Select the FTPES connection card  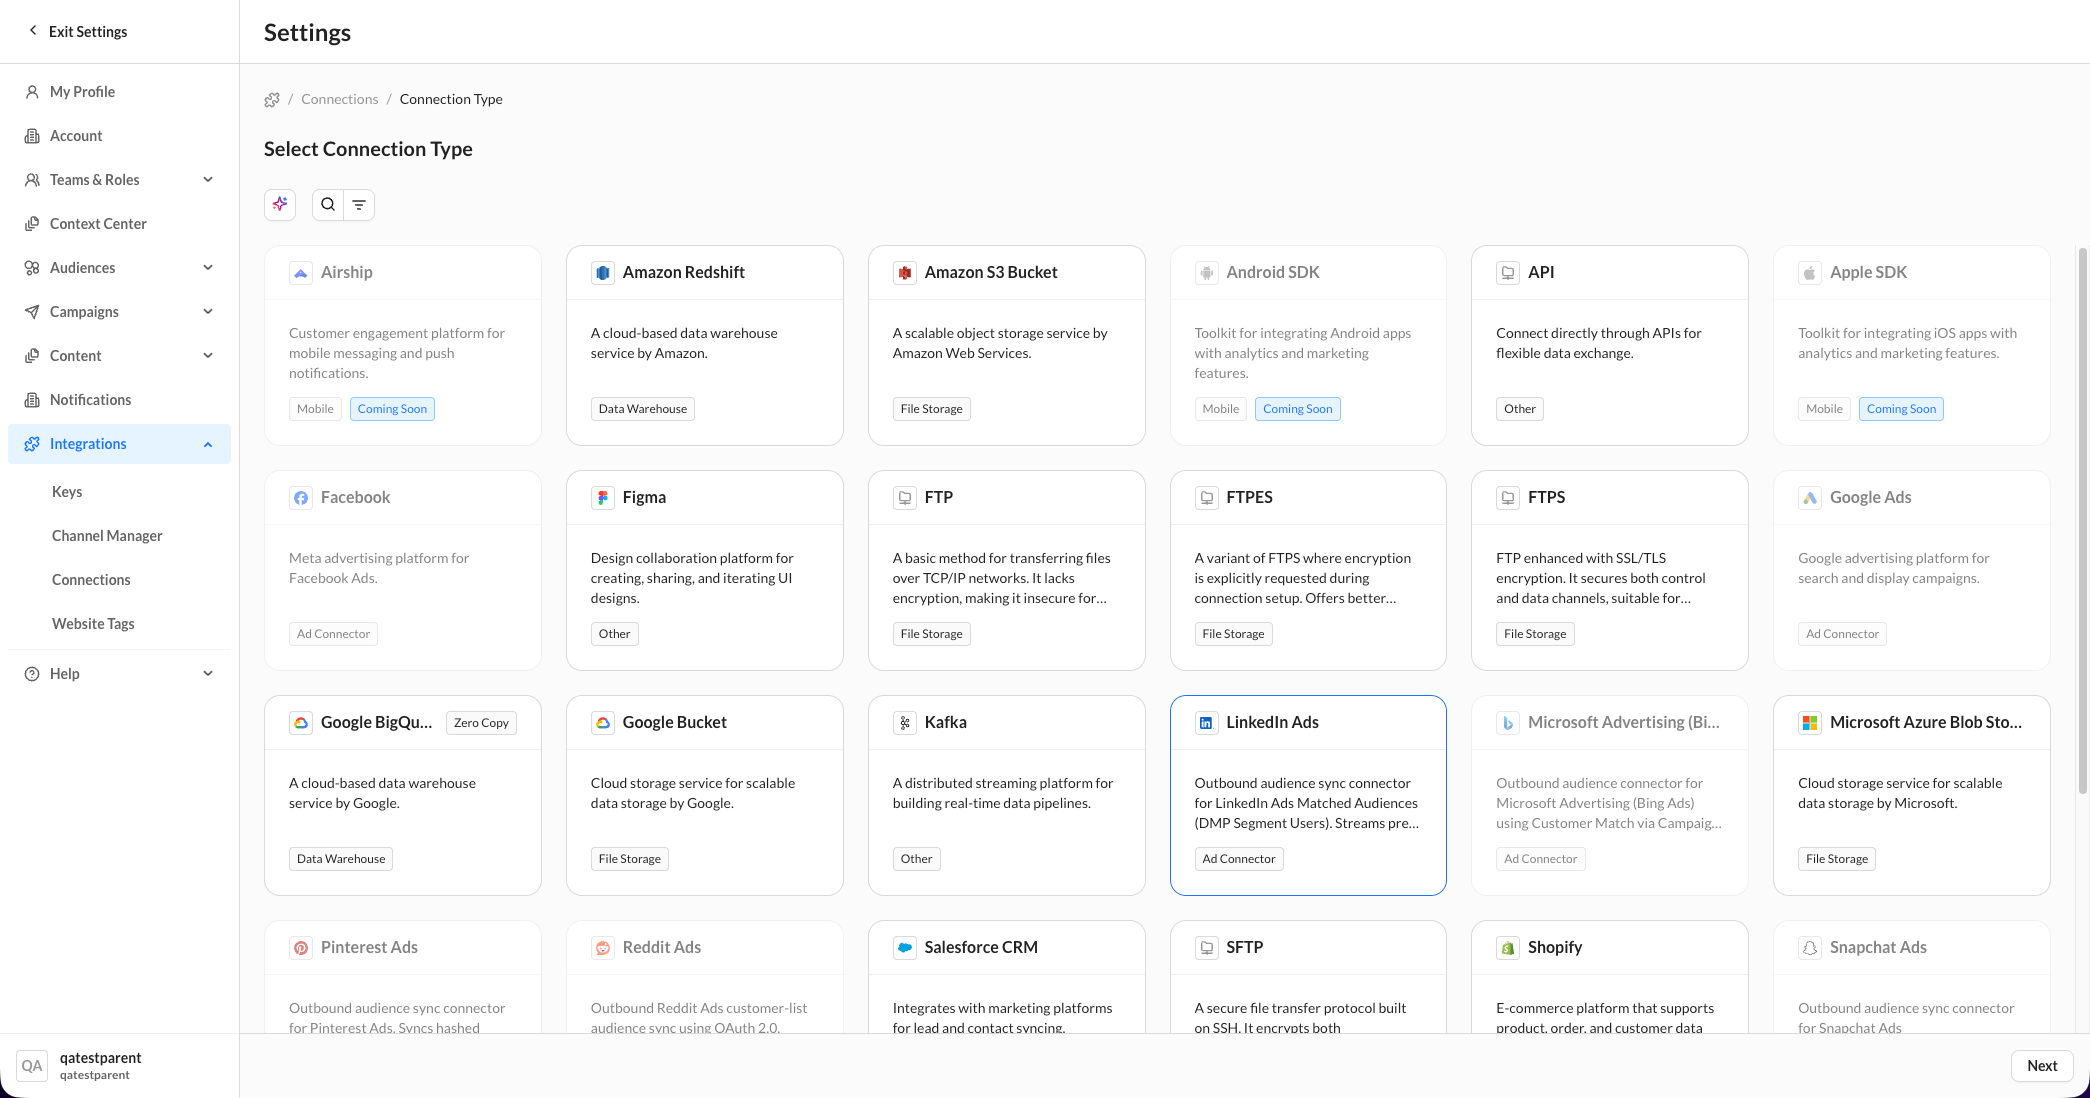click(1308, 570)
